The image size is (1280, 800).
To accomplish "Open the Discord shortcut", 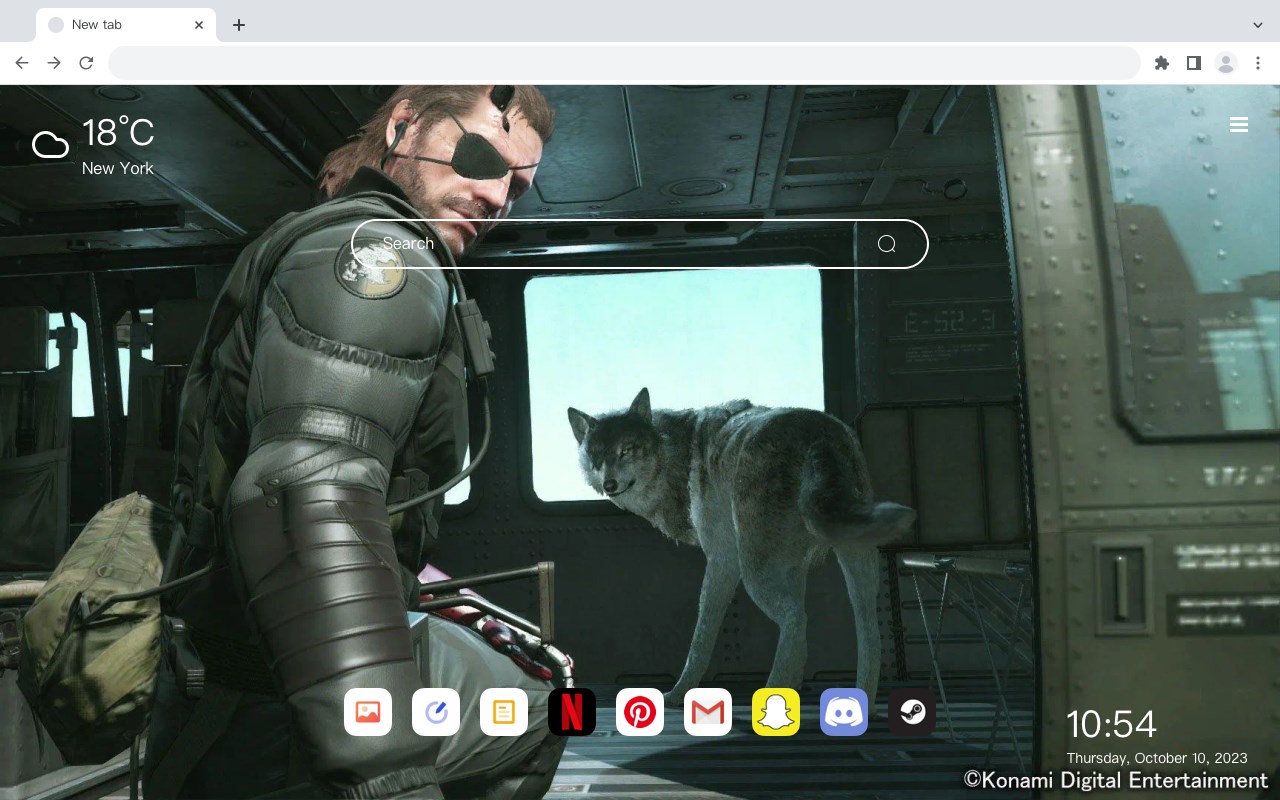I will point(844,712).
